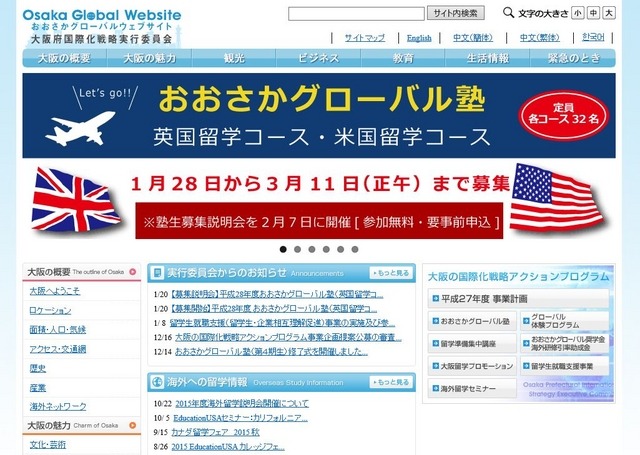
Task: Click おおさかグローバル塾 program button
Action: (472, 321)
